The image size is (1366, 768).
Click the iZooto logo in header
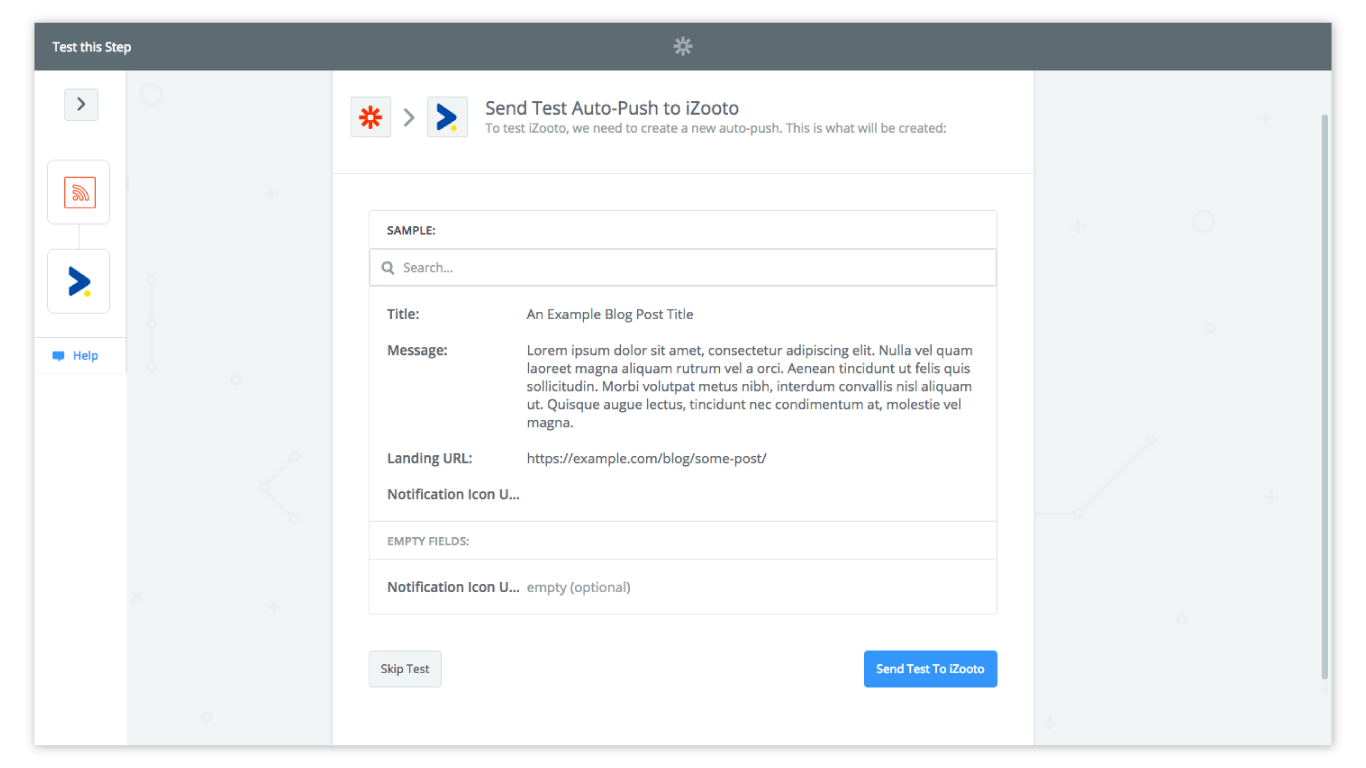pos(447,117)
